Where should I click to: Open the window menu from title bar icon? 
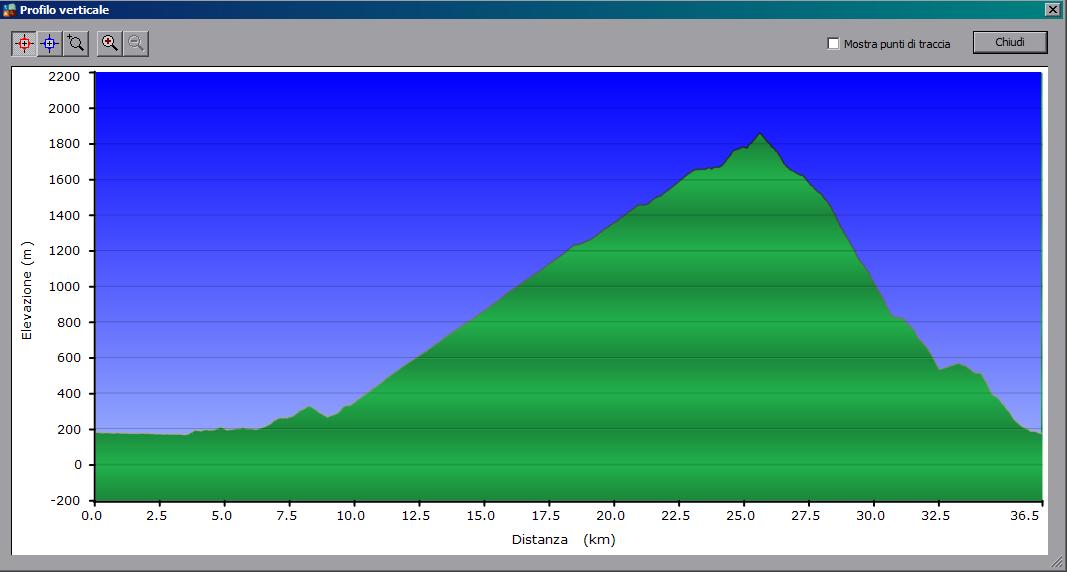coord(10,10)
